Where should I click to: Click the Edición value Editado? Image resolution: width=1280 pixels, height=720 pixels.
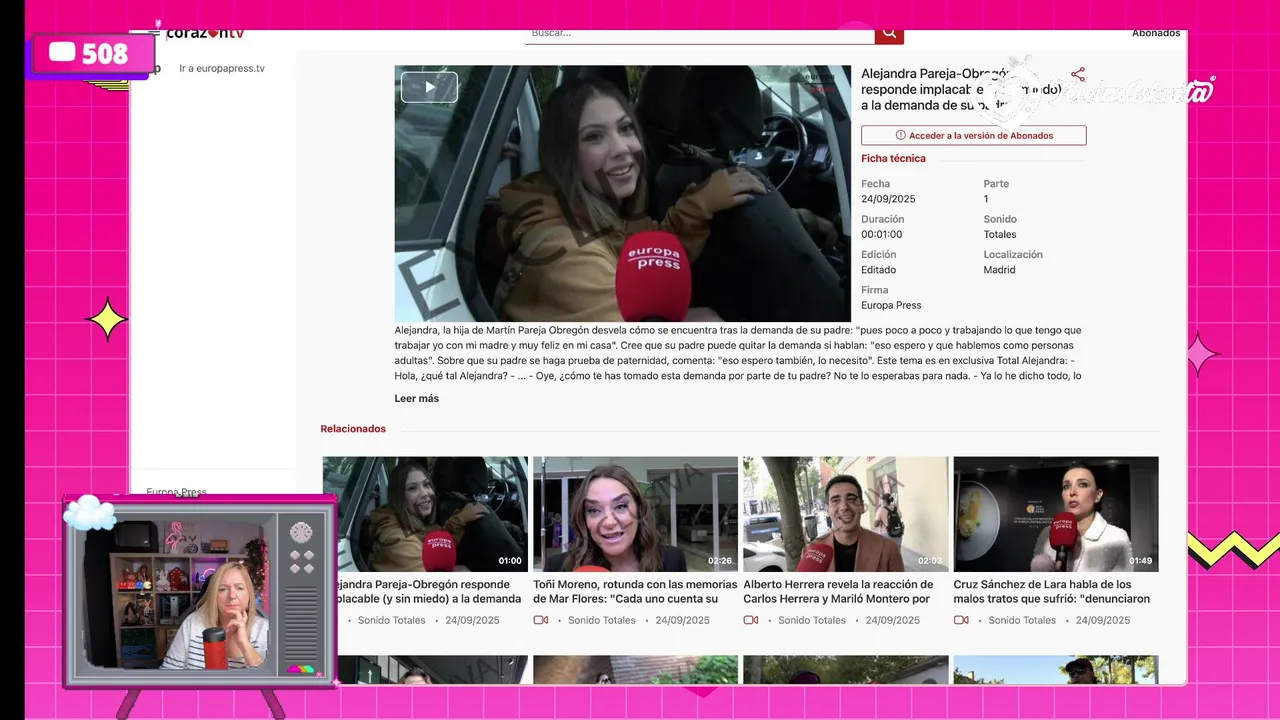click(x=878, y=270)
